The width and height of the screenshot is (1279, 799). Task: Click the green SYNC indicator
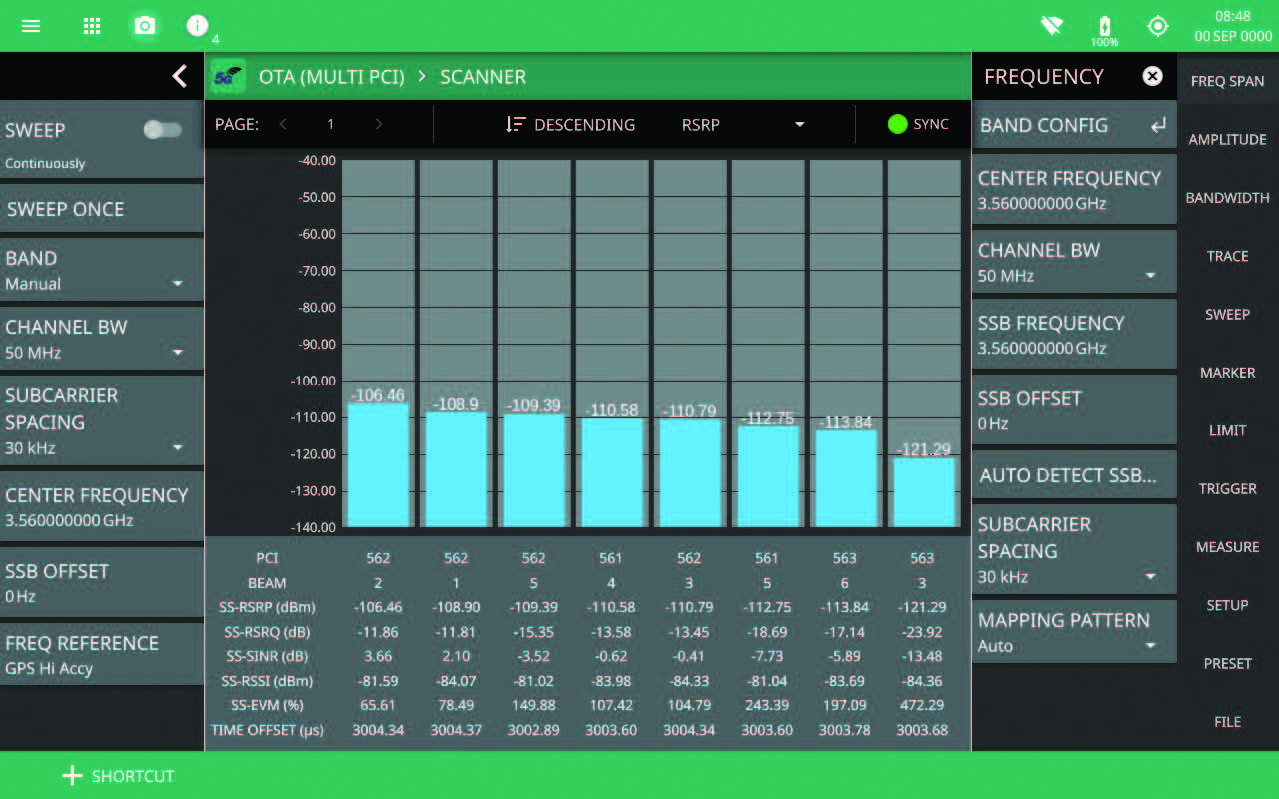click(917, 125)
